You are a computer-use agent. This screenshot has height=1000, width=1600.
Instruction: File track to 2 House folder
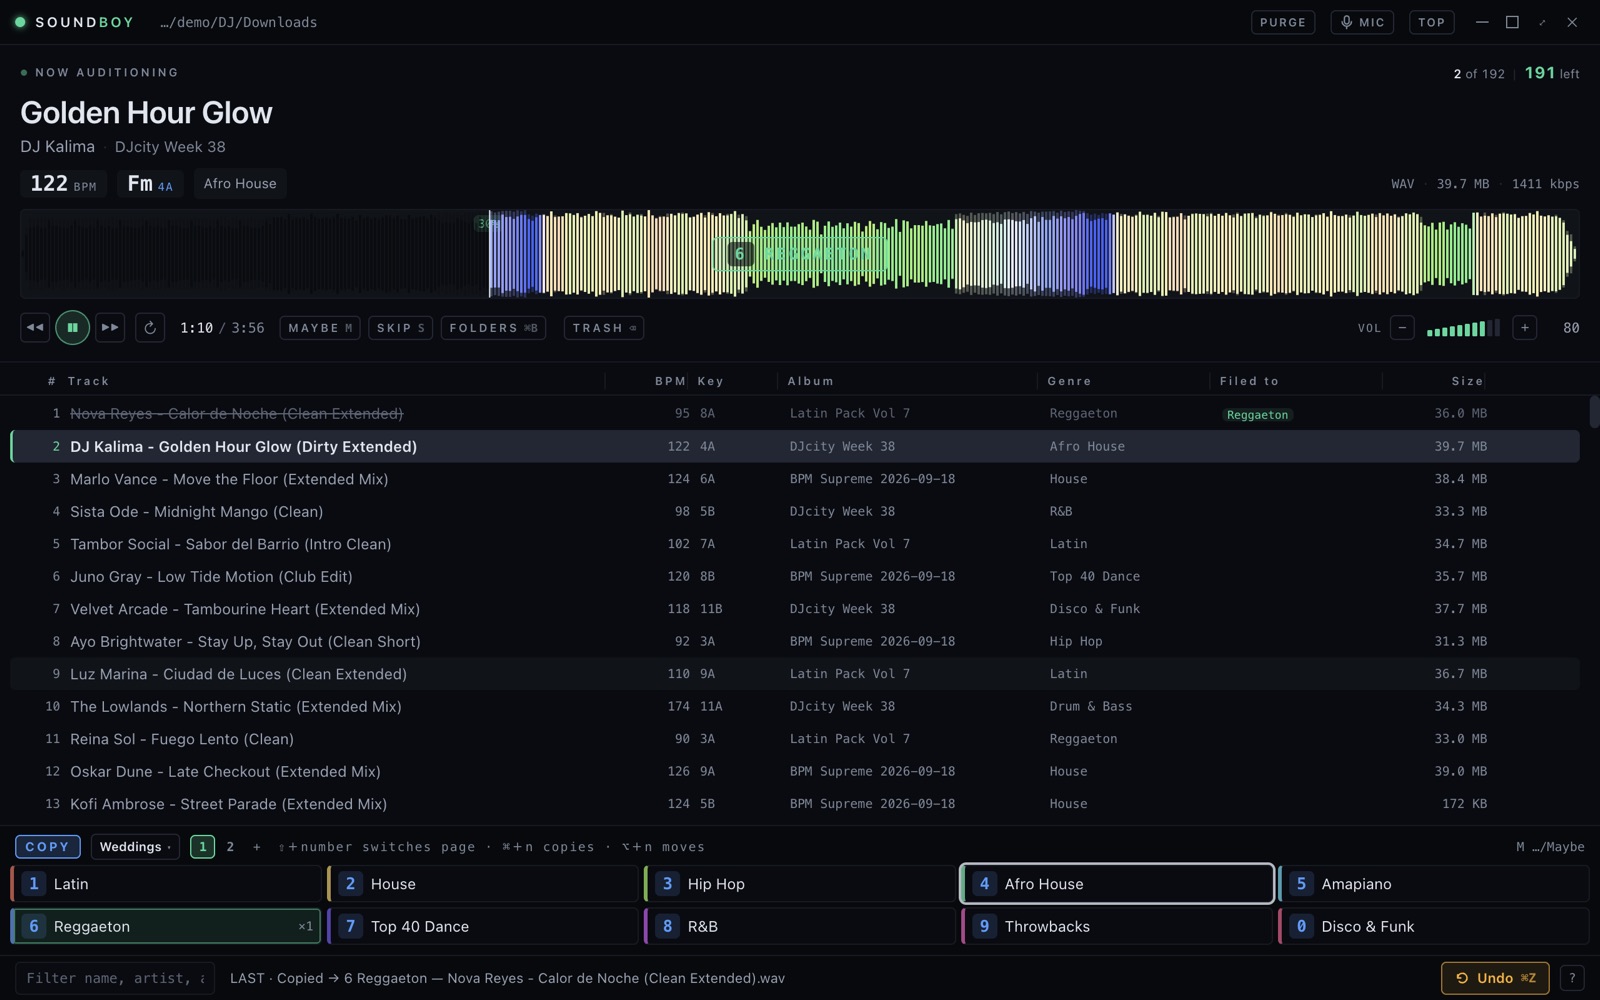[x=483, y=884]
